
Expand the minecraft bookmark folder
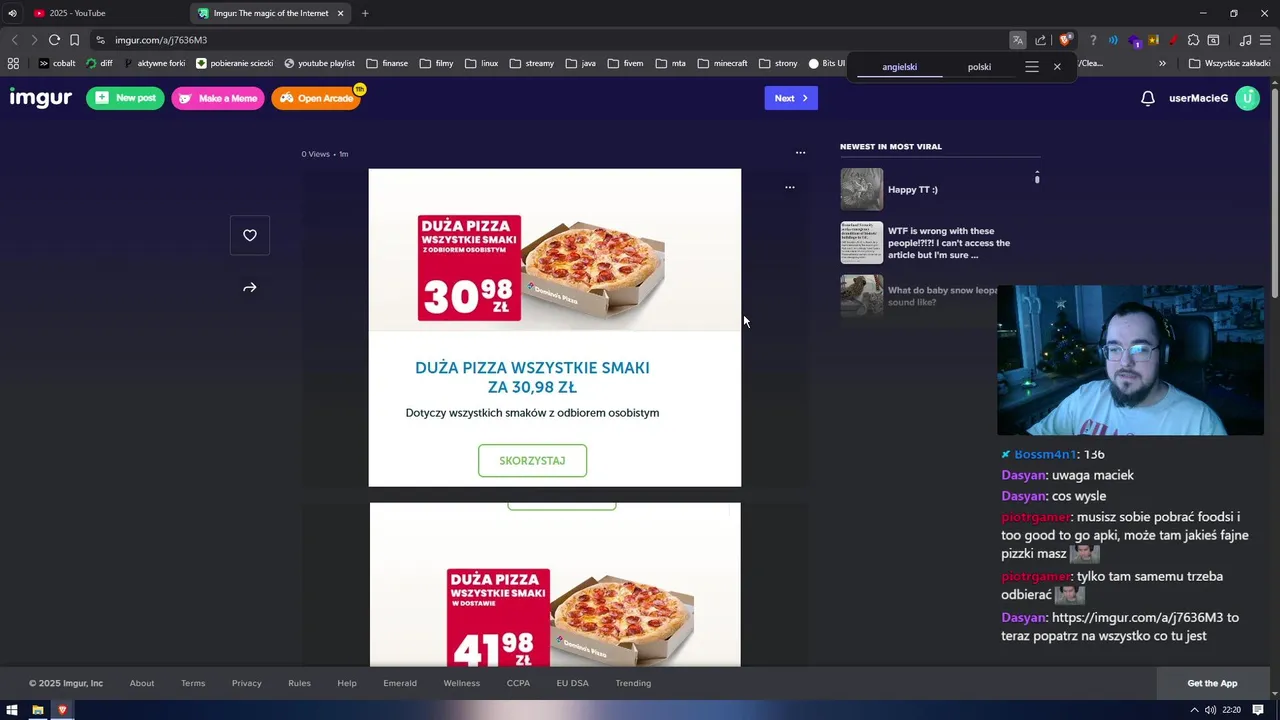coord(722,63)
